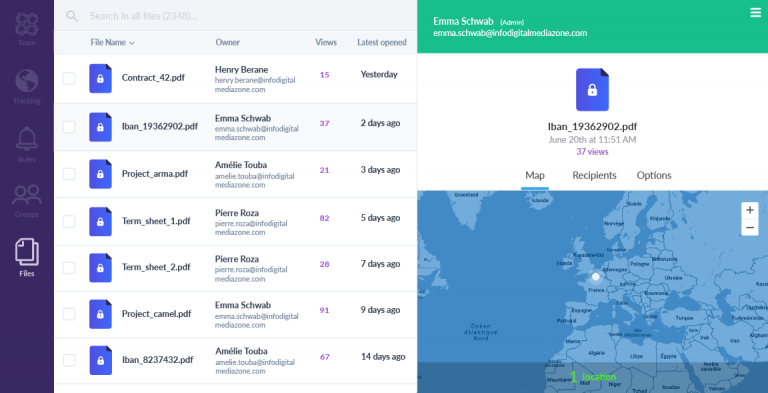Click the 37 views link

click(592, 152)
